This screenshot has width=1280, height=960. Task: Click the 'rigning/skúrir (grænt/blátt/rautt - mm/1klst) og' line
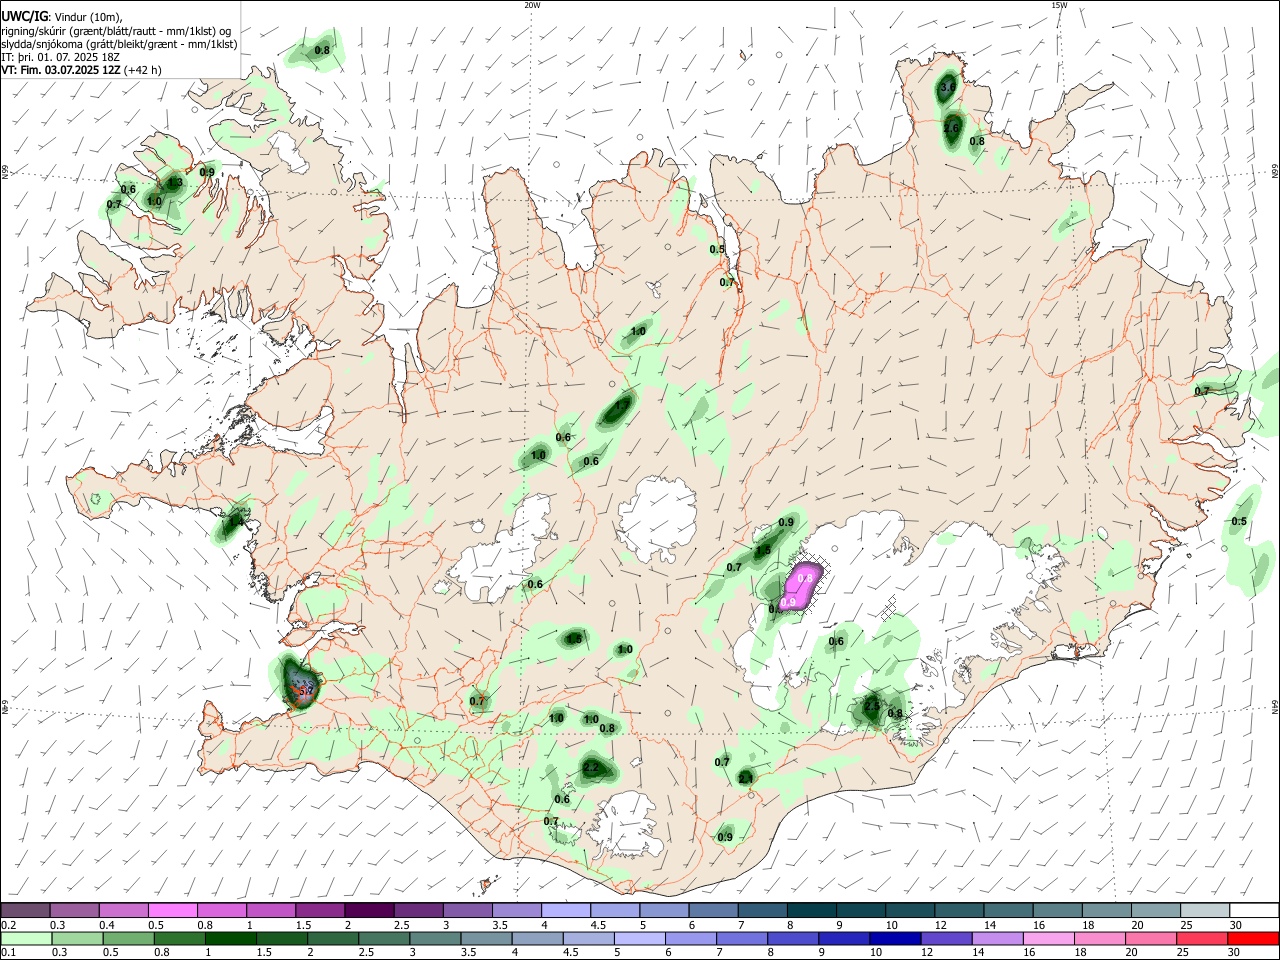116,31
